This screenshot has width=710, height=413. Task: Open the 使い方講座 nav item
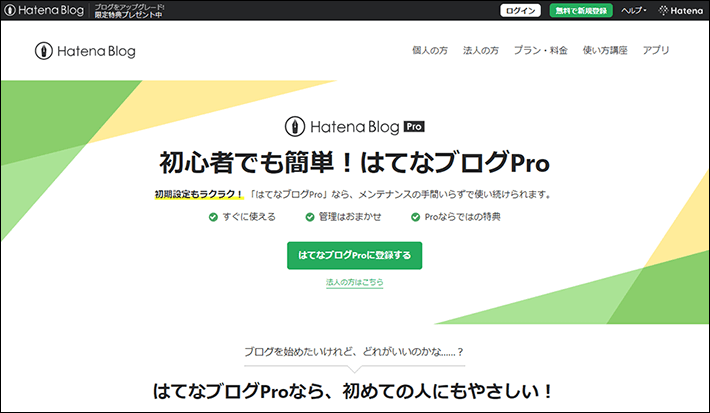tap(605, 50)
